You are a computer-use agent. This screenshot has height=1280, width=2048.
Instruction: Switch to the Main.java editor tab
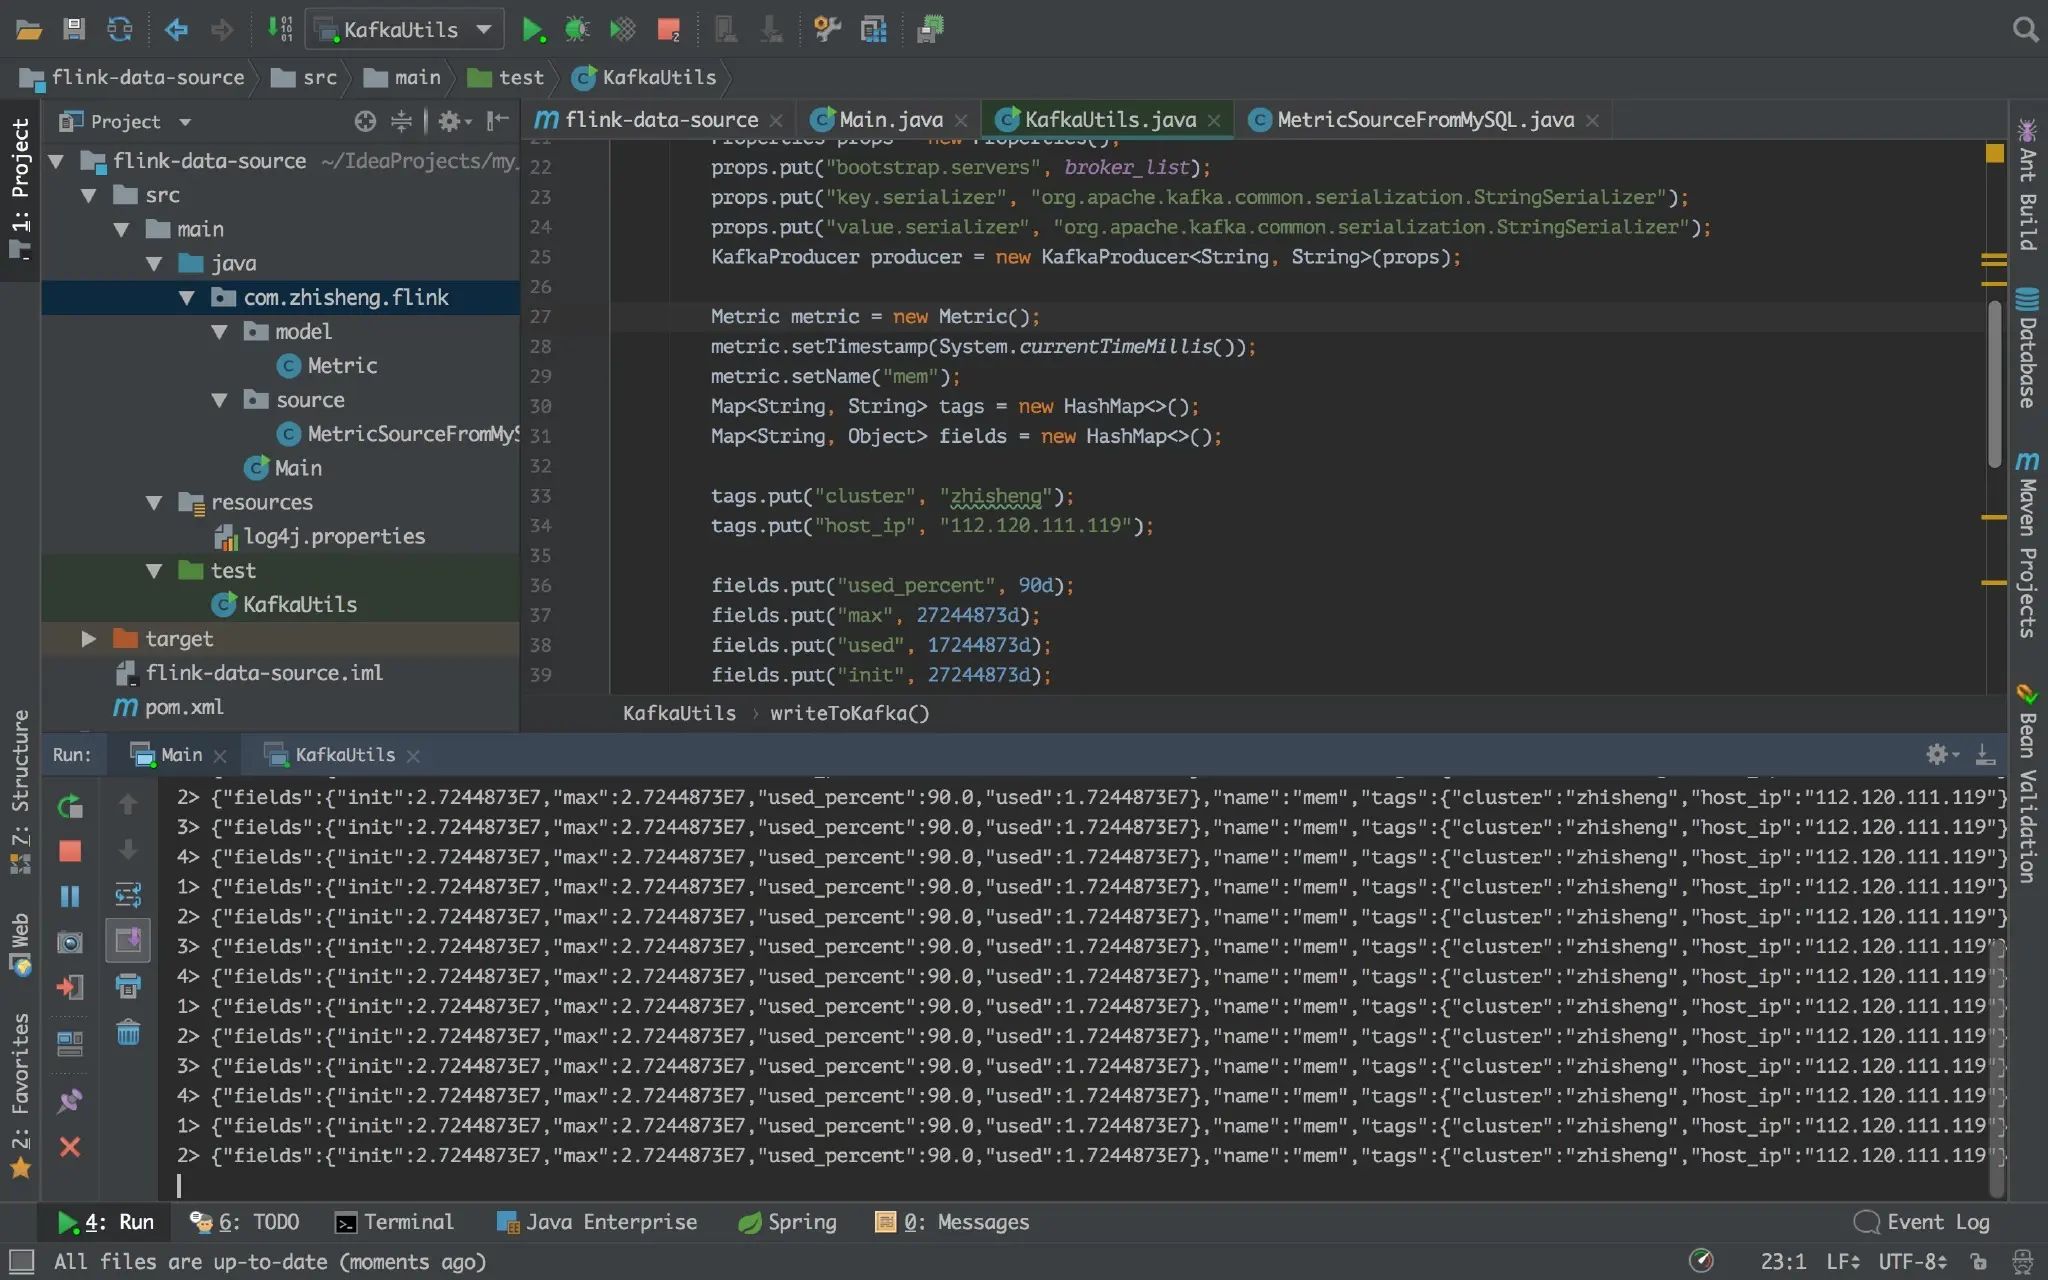(889, 120)
